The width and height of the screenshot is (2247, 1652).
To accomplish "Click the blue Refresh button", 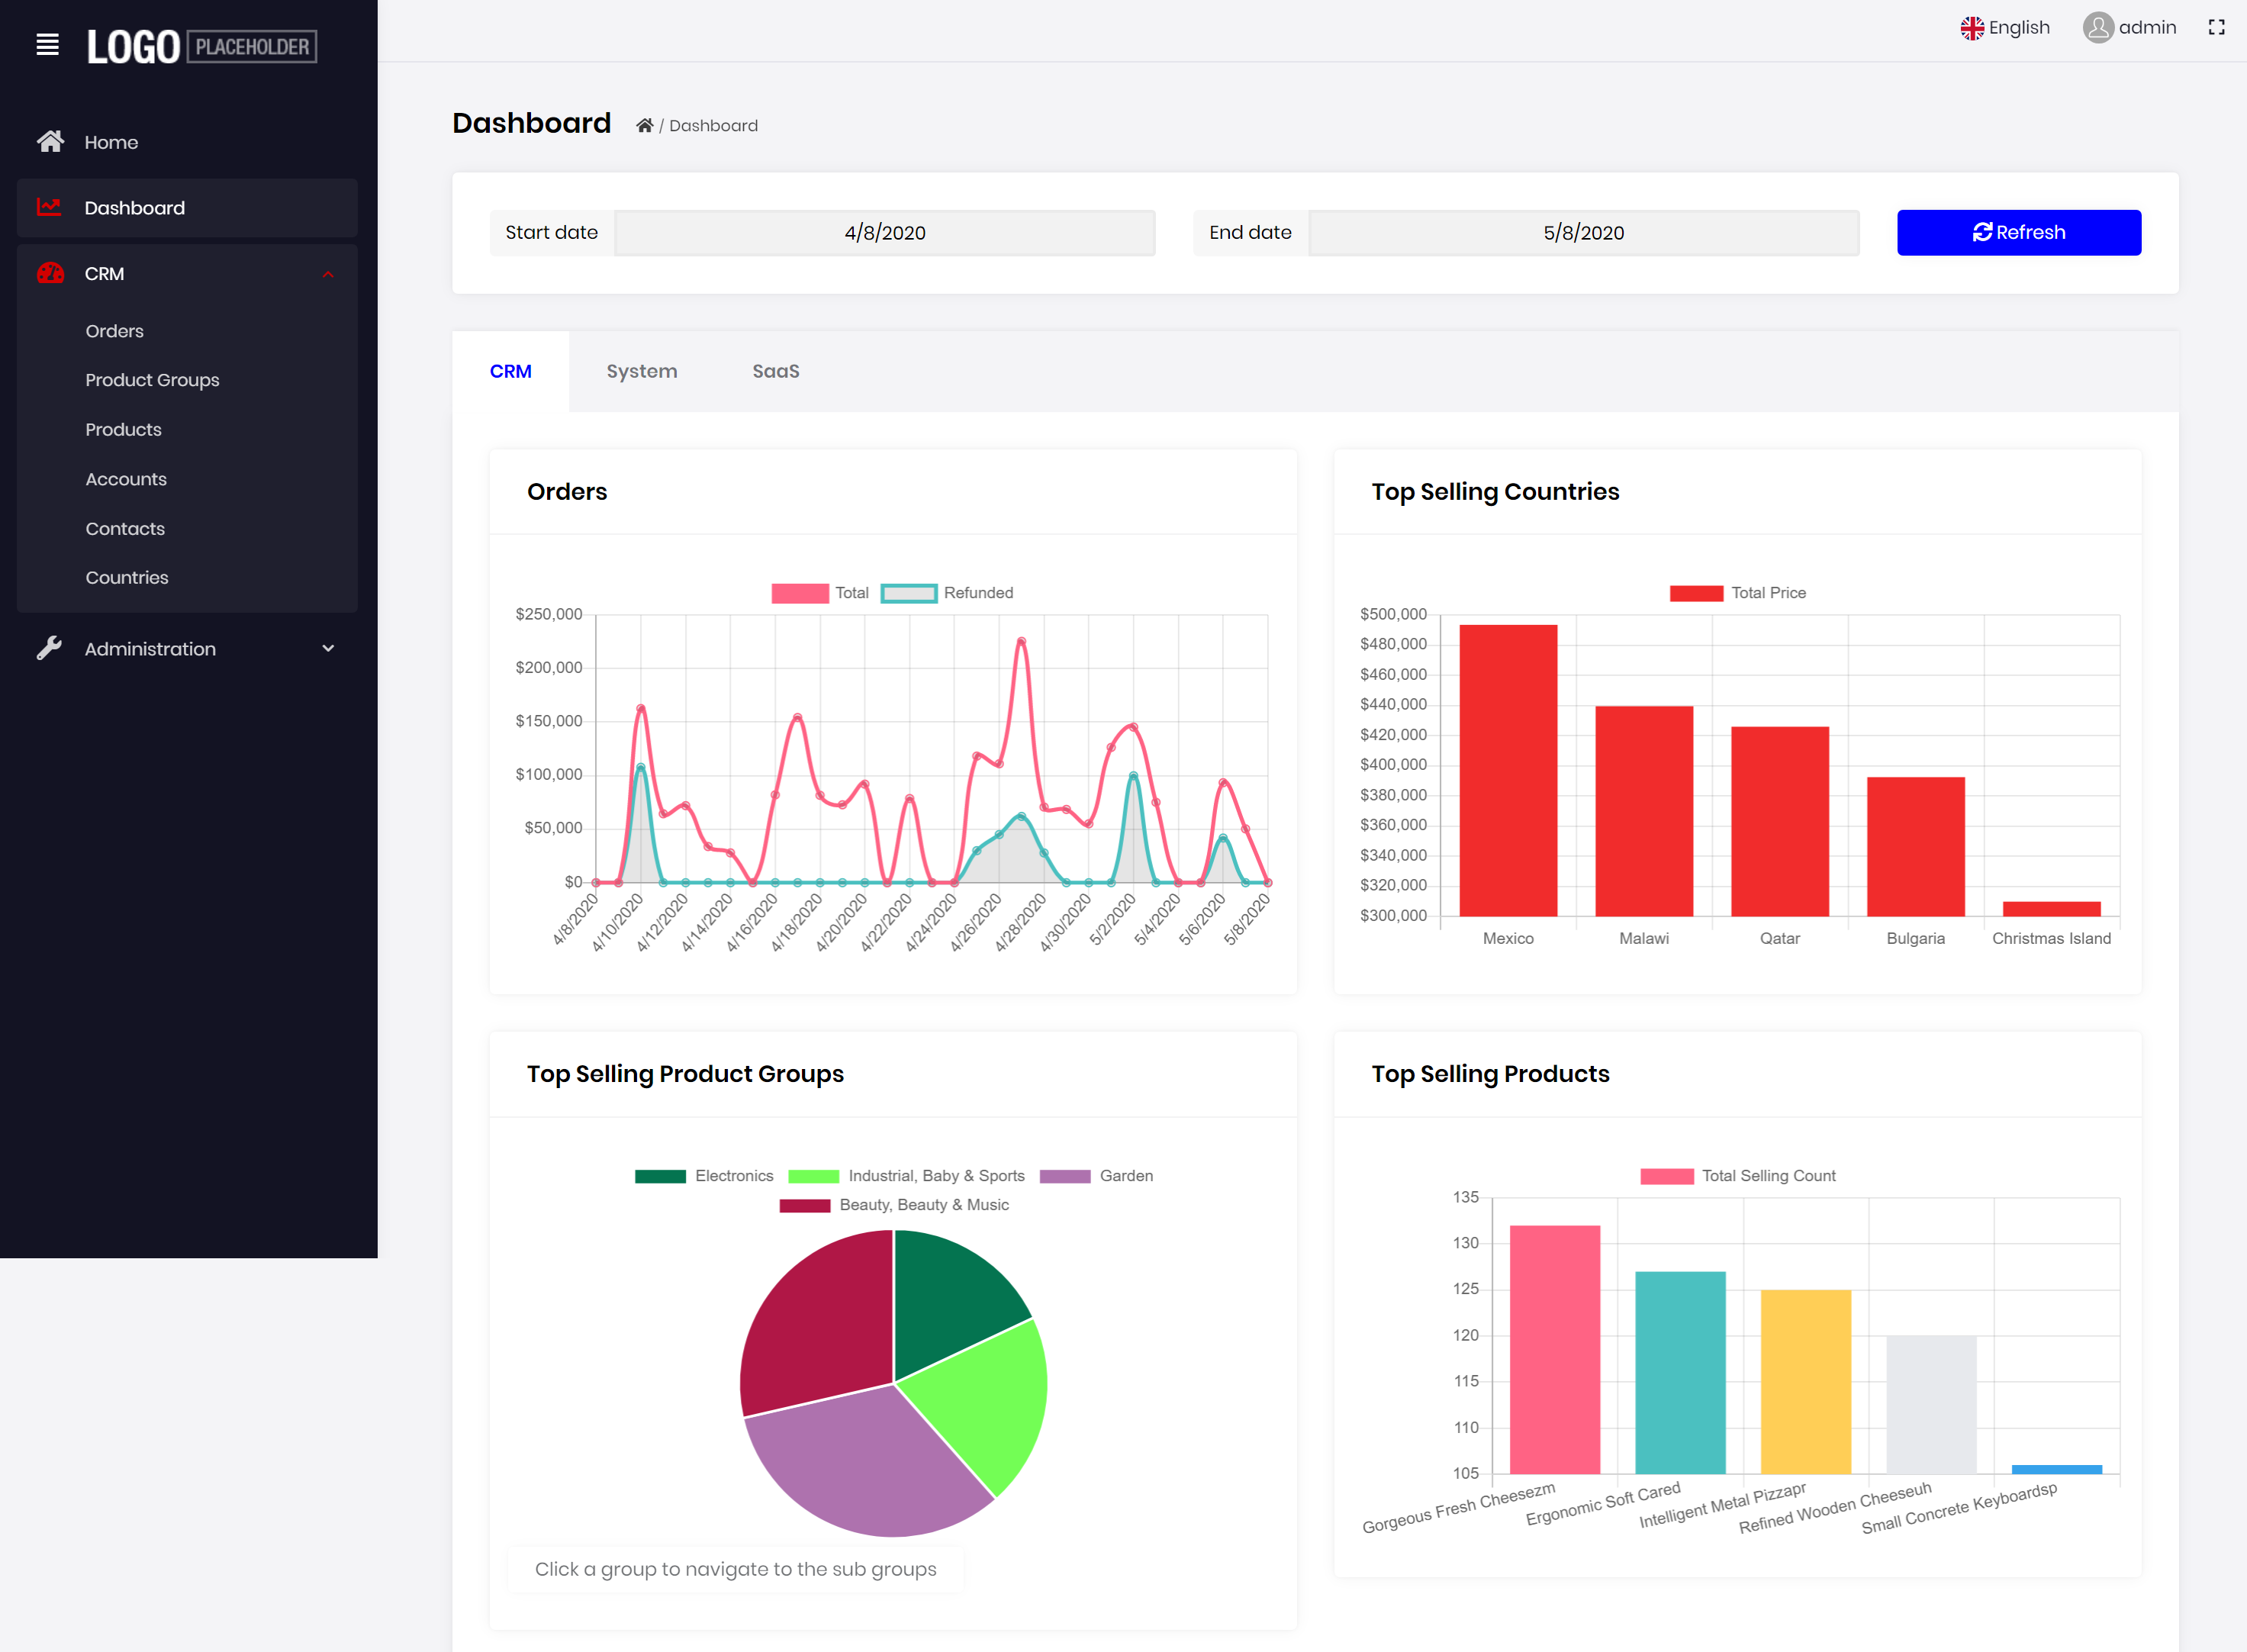I will click(2018, 232).
